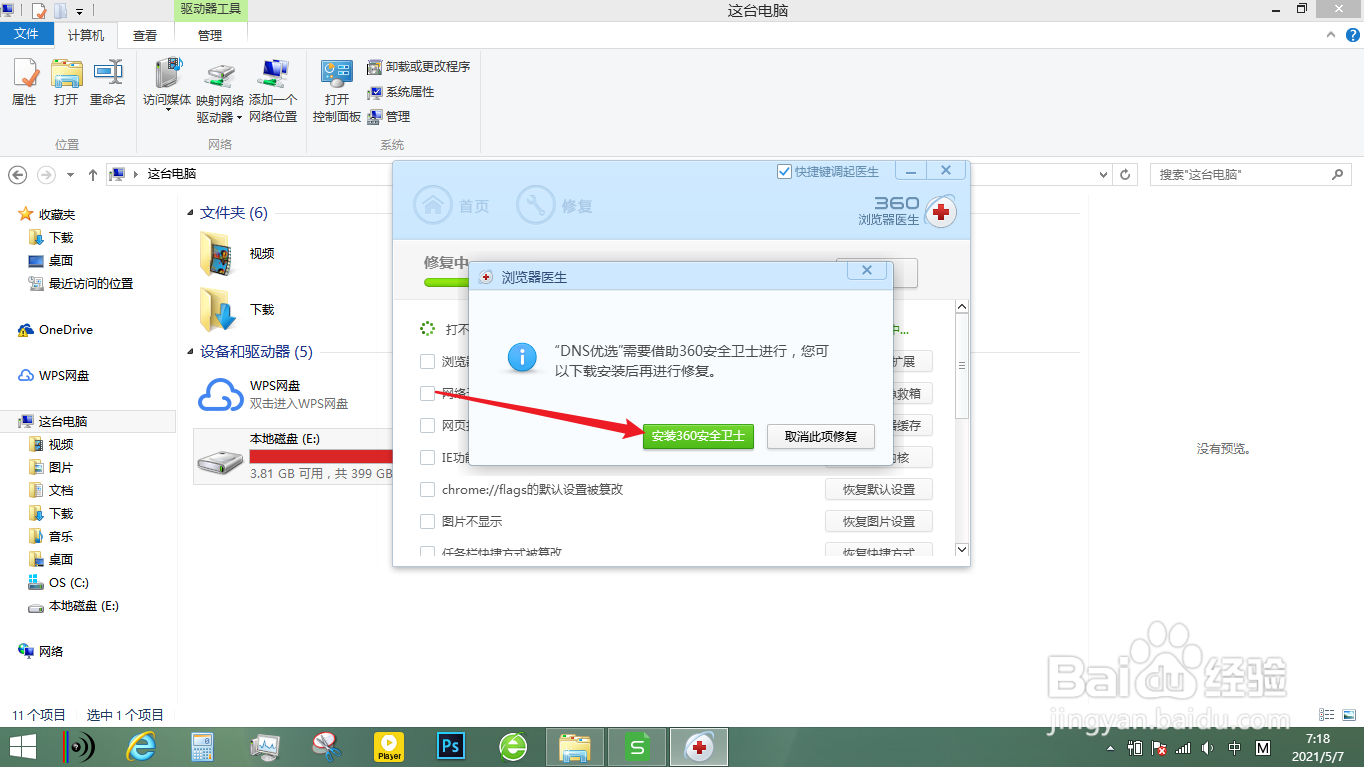Click the 添加一个网络位置 ribbon icon
Viewport: 1364px width, 767px height.
coord(273,91)
